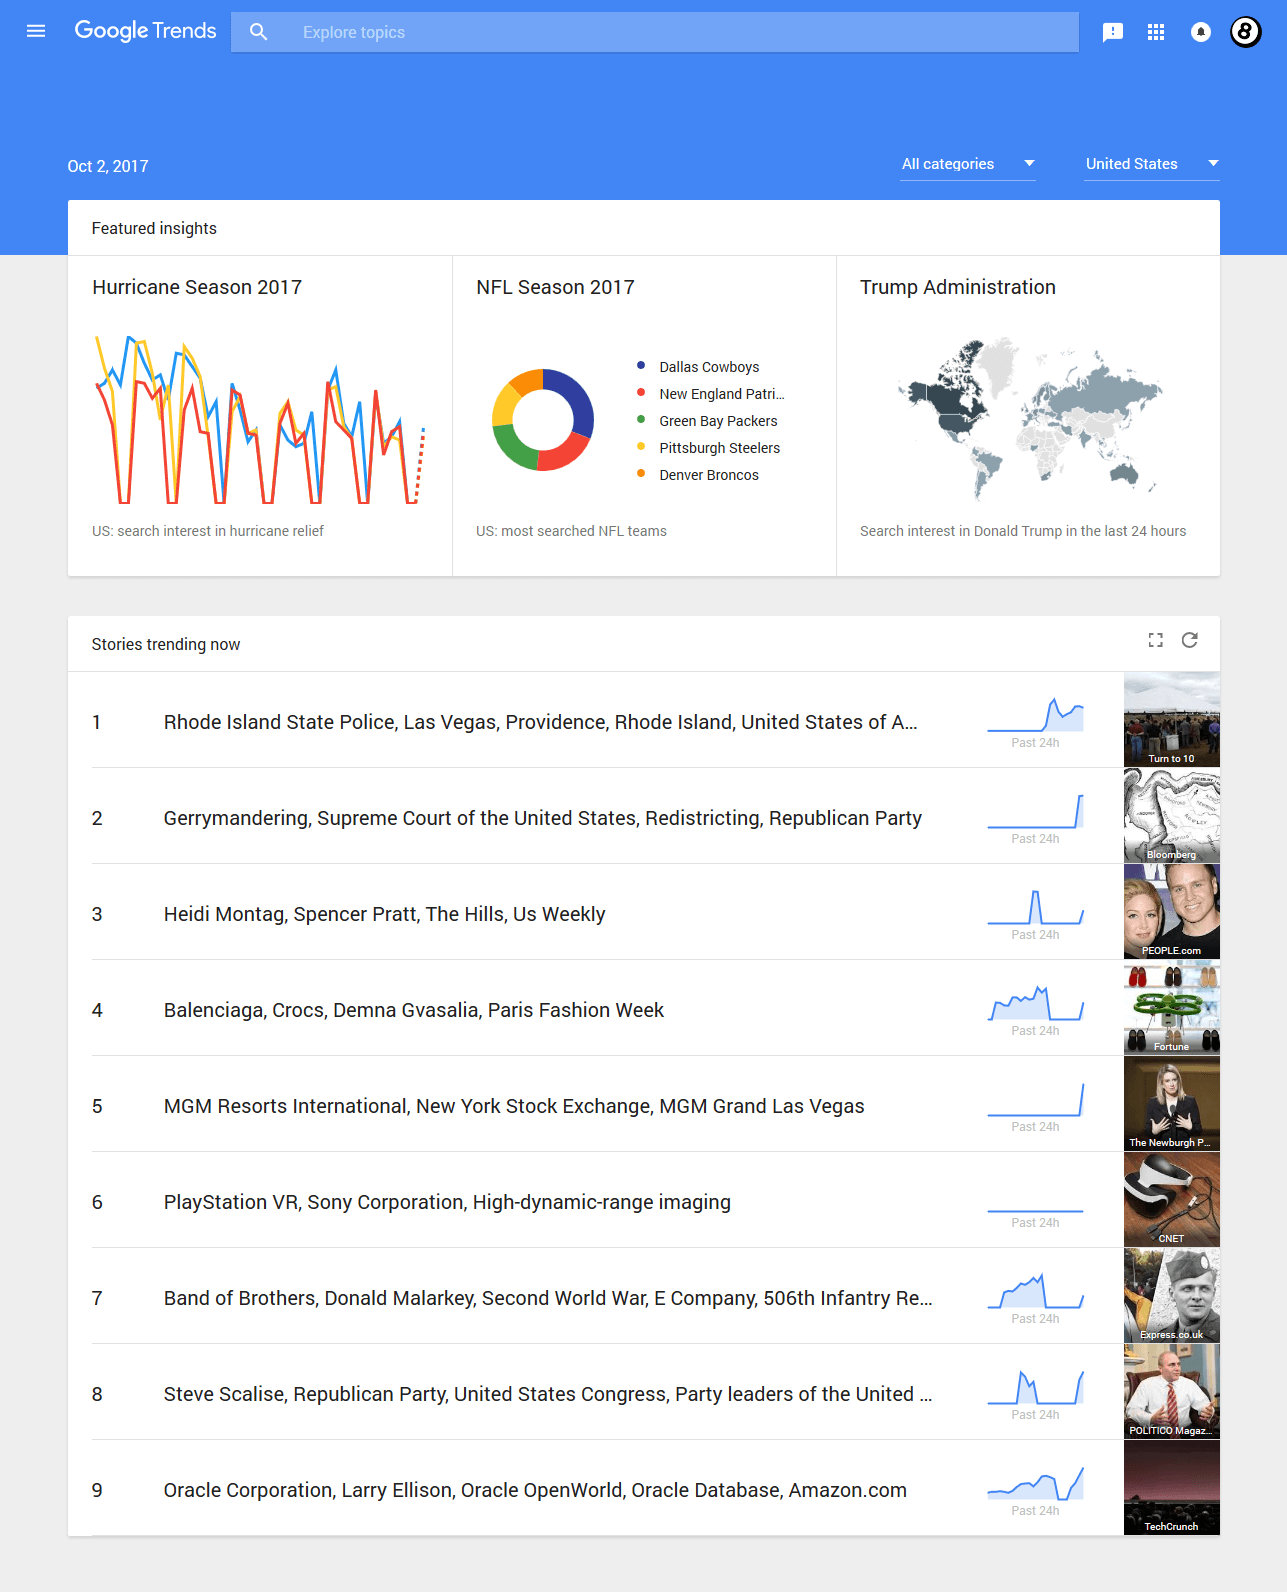Click the Express.co.uk thumbnail

[x=1172, y=1296]
